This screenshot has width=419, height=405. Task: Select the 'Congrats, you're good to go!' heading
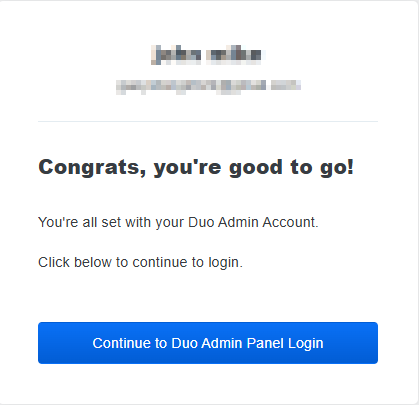coord(196,167)
